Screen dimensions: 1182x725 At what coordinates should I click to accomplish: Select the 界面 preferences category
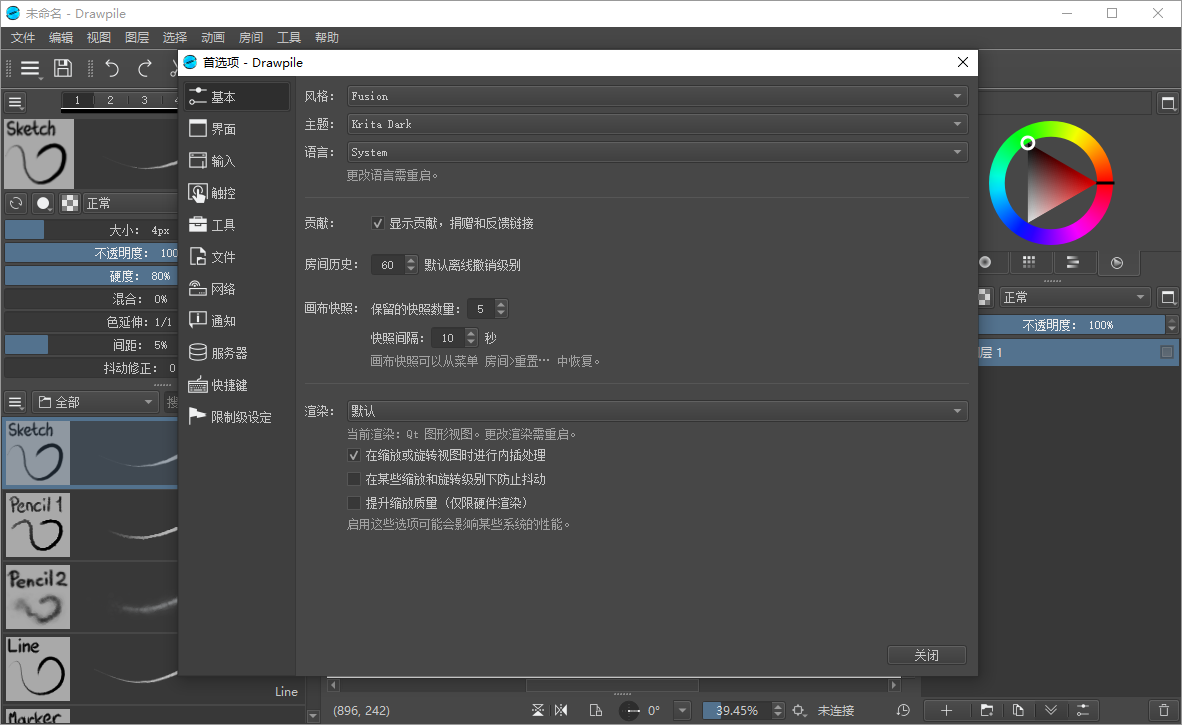point(237,129)
